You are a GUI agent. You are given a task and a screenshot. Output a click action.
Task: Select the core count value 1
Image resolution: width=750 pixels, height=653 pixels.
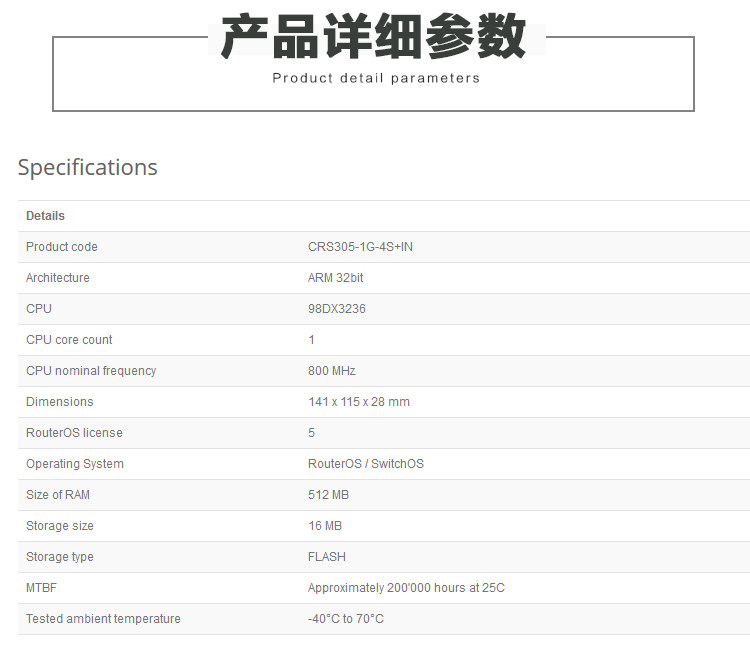tap(311, 340)
